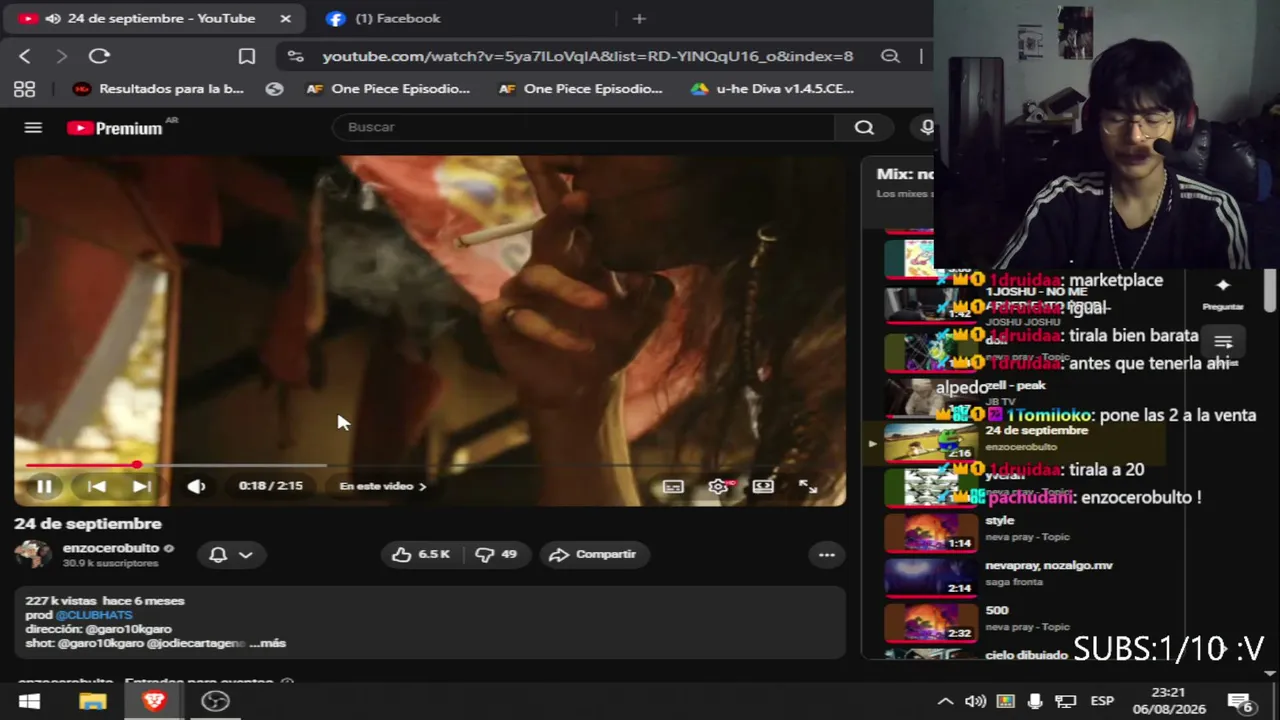1280x720 pixels.
Task: Open the Windows Start menu
Action: coord(29,701)
